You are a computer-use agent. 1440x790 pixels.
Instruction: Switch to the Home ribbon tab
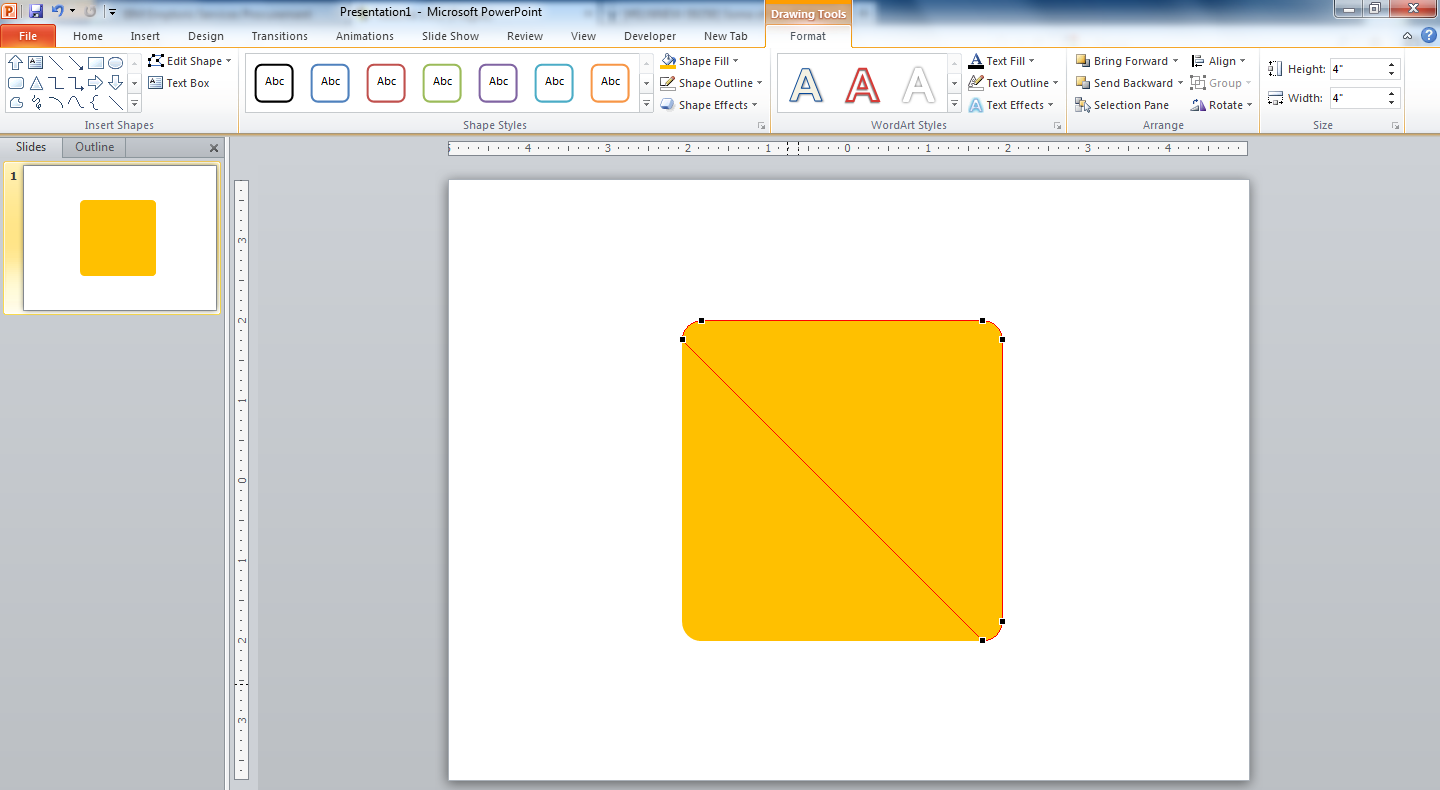click(88, 36)
